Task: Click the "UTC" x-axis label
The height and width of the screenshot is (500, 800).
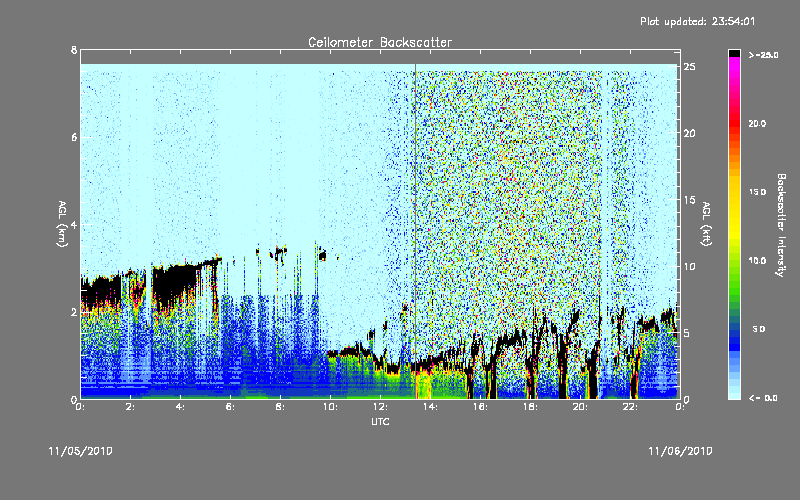Action: [x=380, y=421]
